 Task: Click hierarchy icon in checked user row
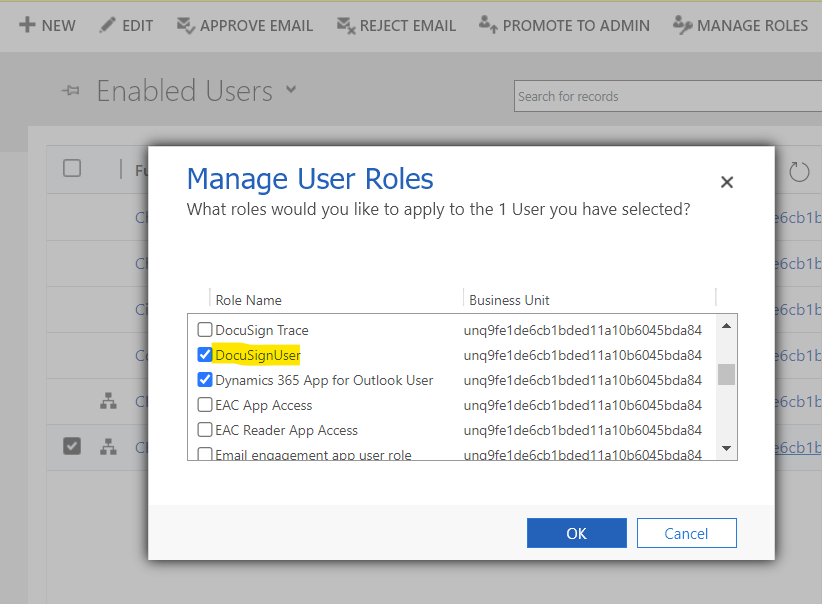[x=109, y=447]
